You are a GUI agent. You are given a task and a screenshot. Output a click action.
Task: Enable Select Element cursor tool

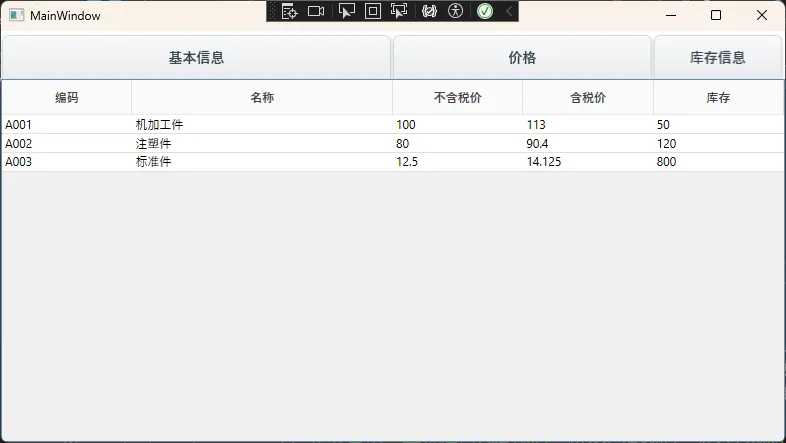tap(347, 11)
